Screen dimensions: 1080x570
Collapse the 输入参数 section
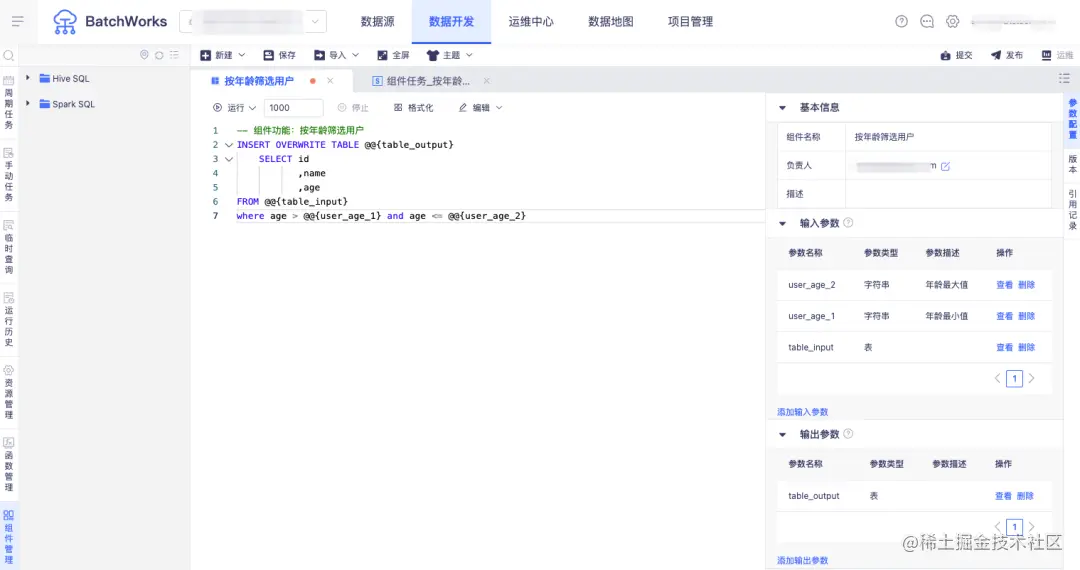[782, 223]
